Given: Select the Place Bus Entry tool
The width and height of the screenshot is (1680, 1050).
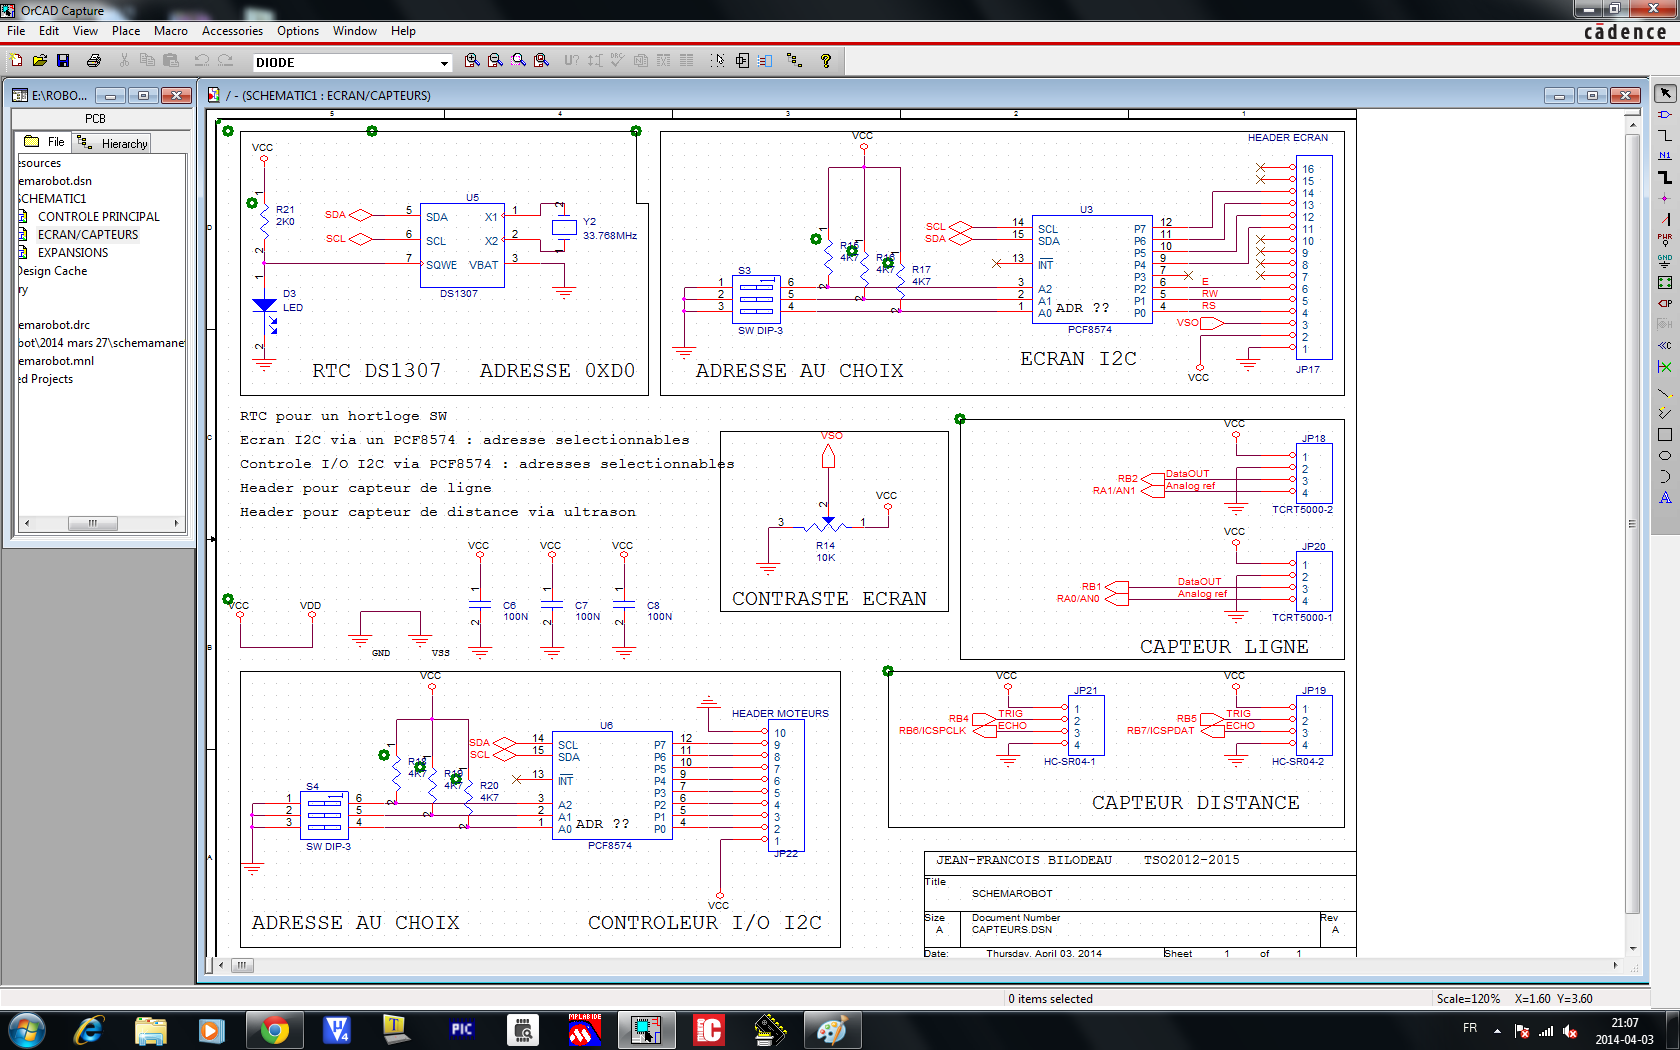Looking at the screenshot, I should pos(1665,219).
